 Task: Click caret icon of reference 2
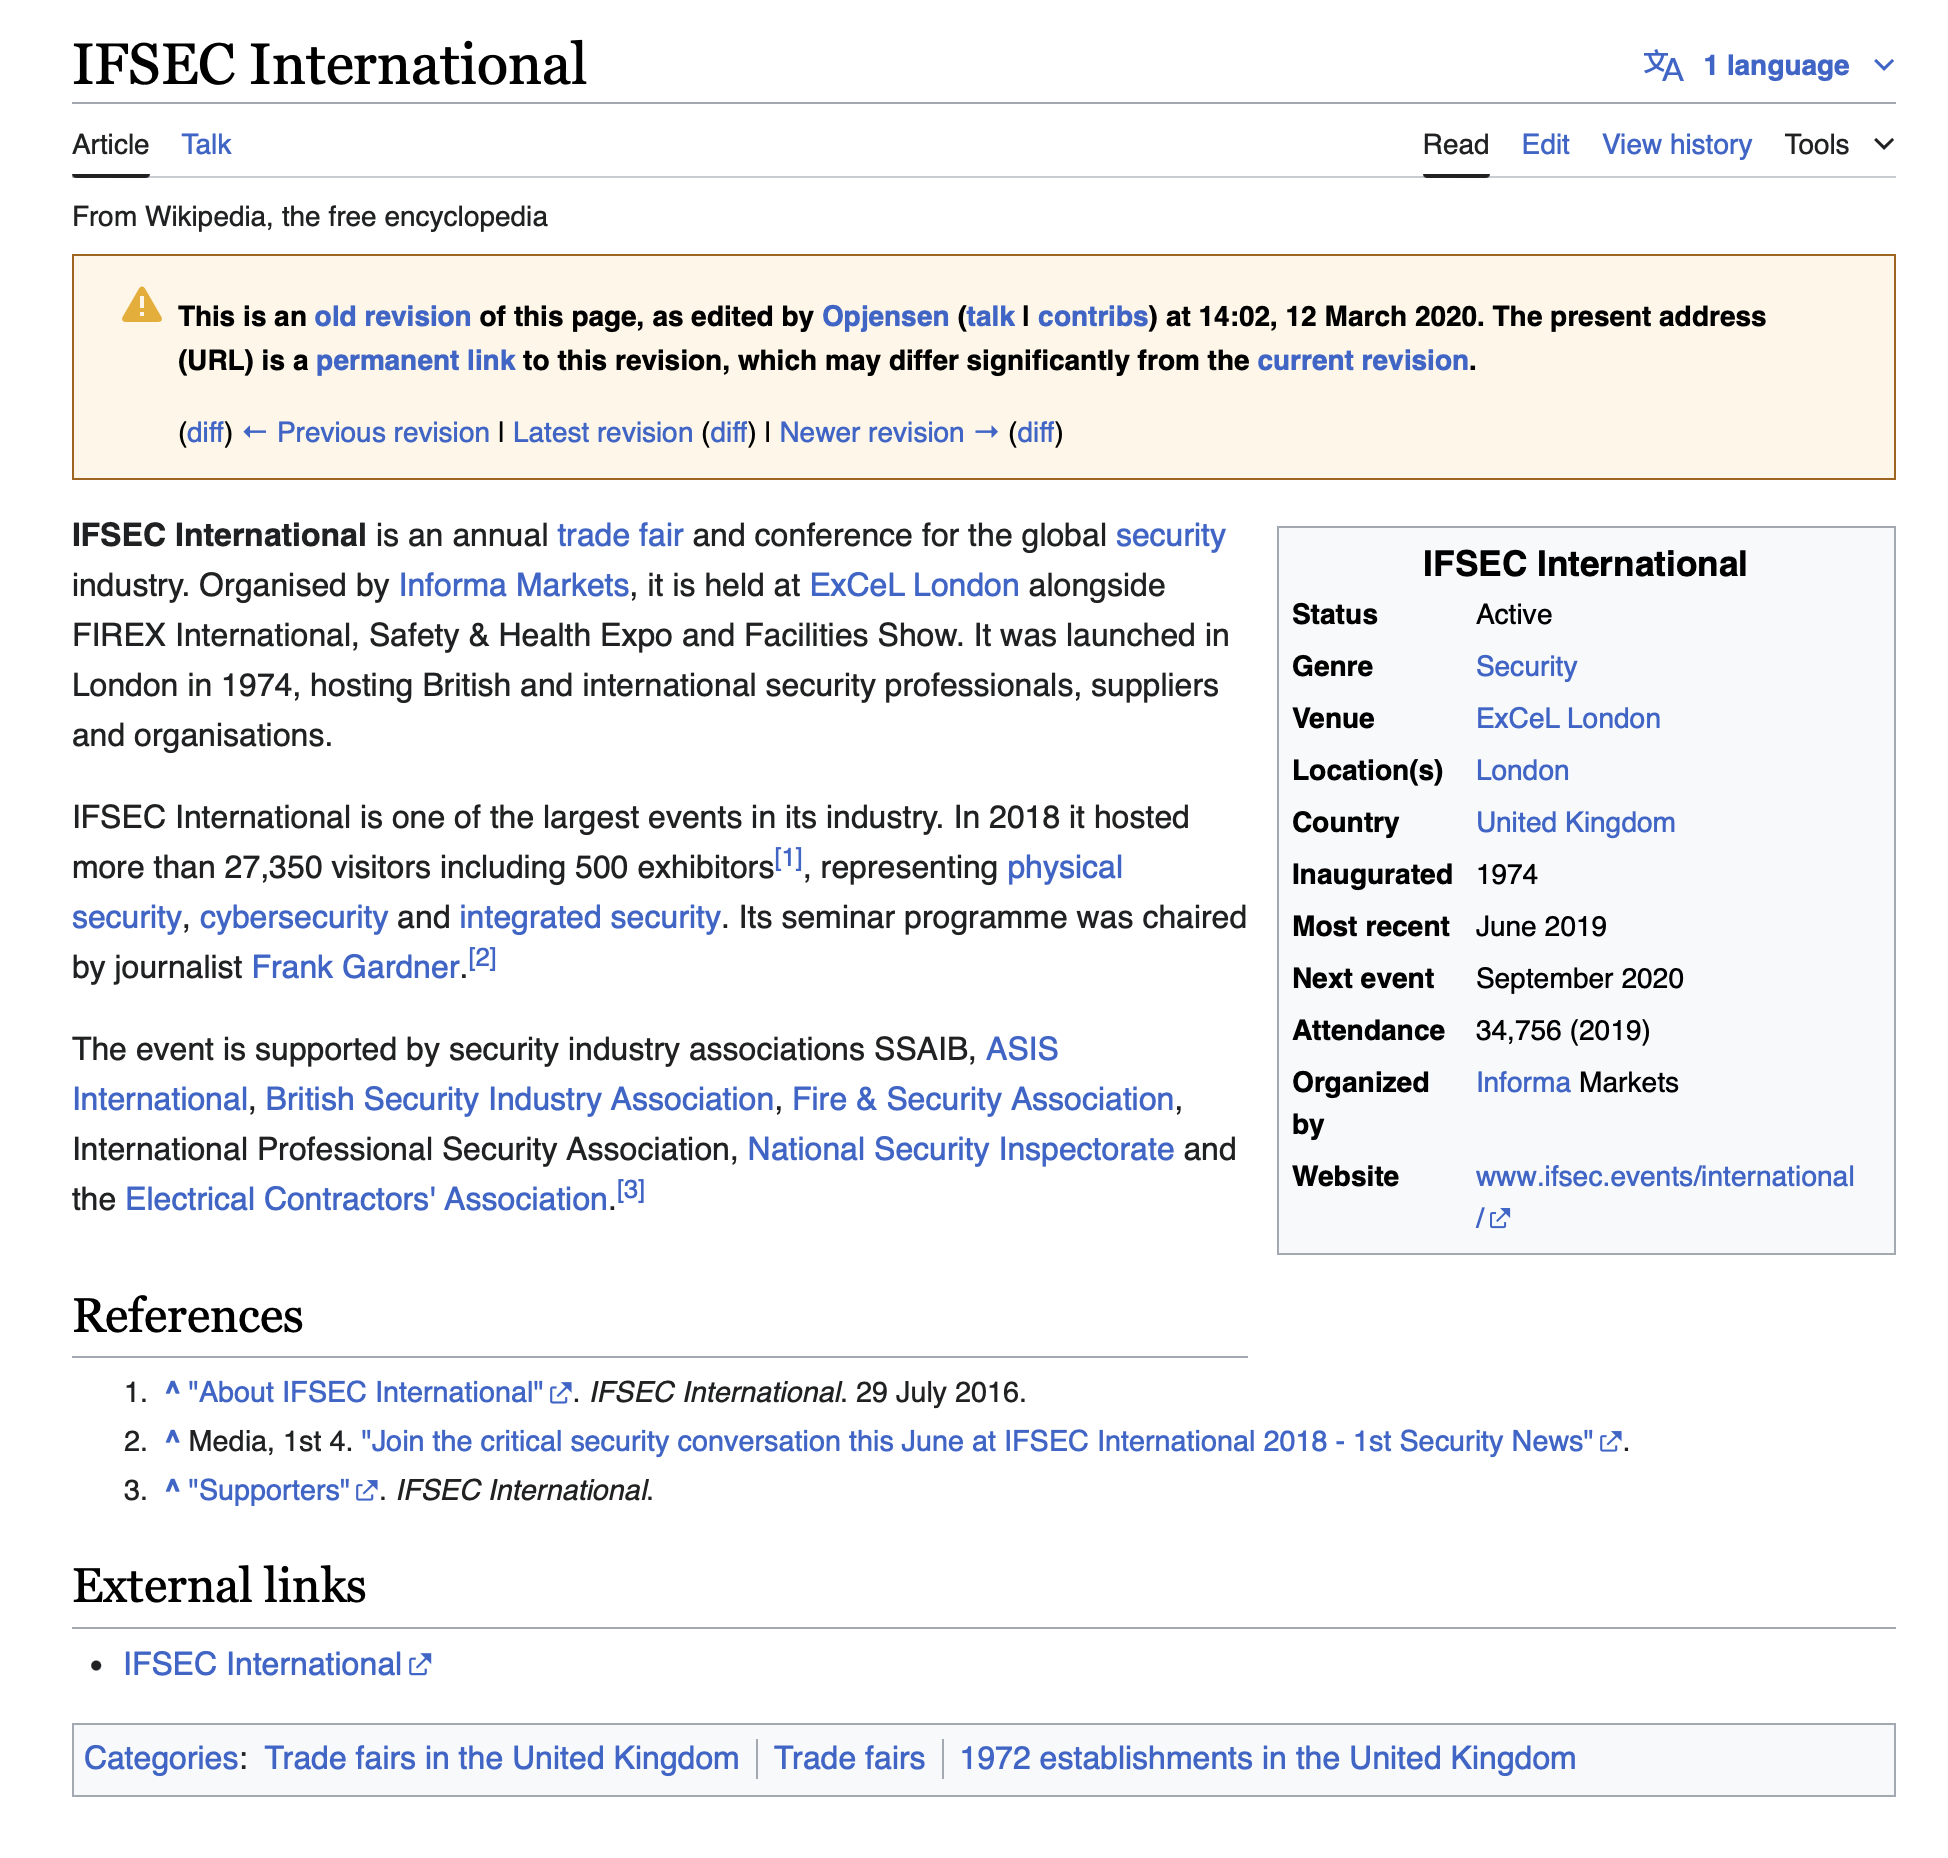pos(172,1439)
